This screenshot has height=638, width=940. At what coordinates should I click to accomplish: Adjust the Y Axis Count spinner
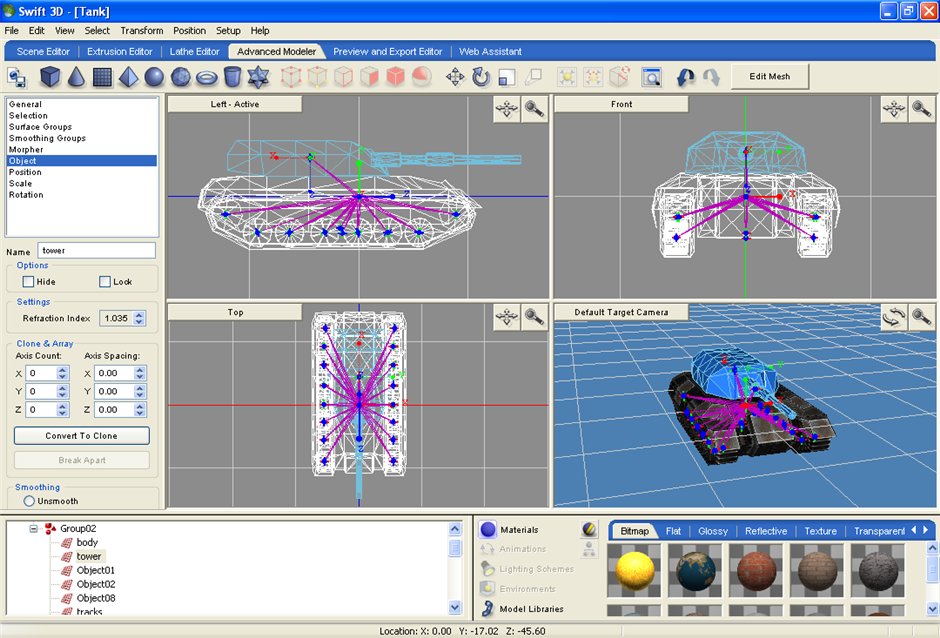point(62,391)
